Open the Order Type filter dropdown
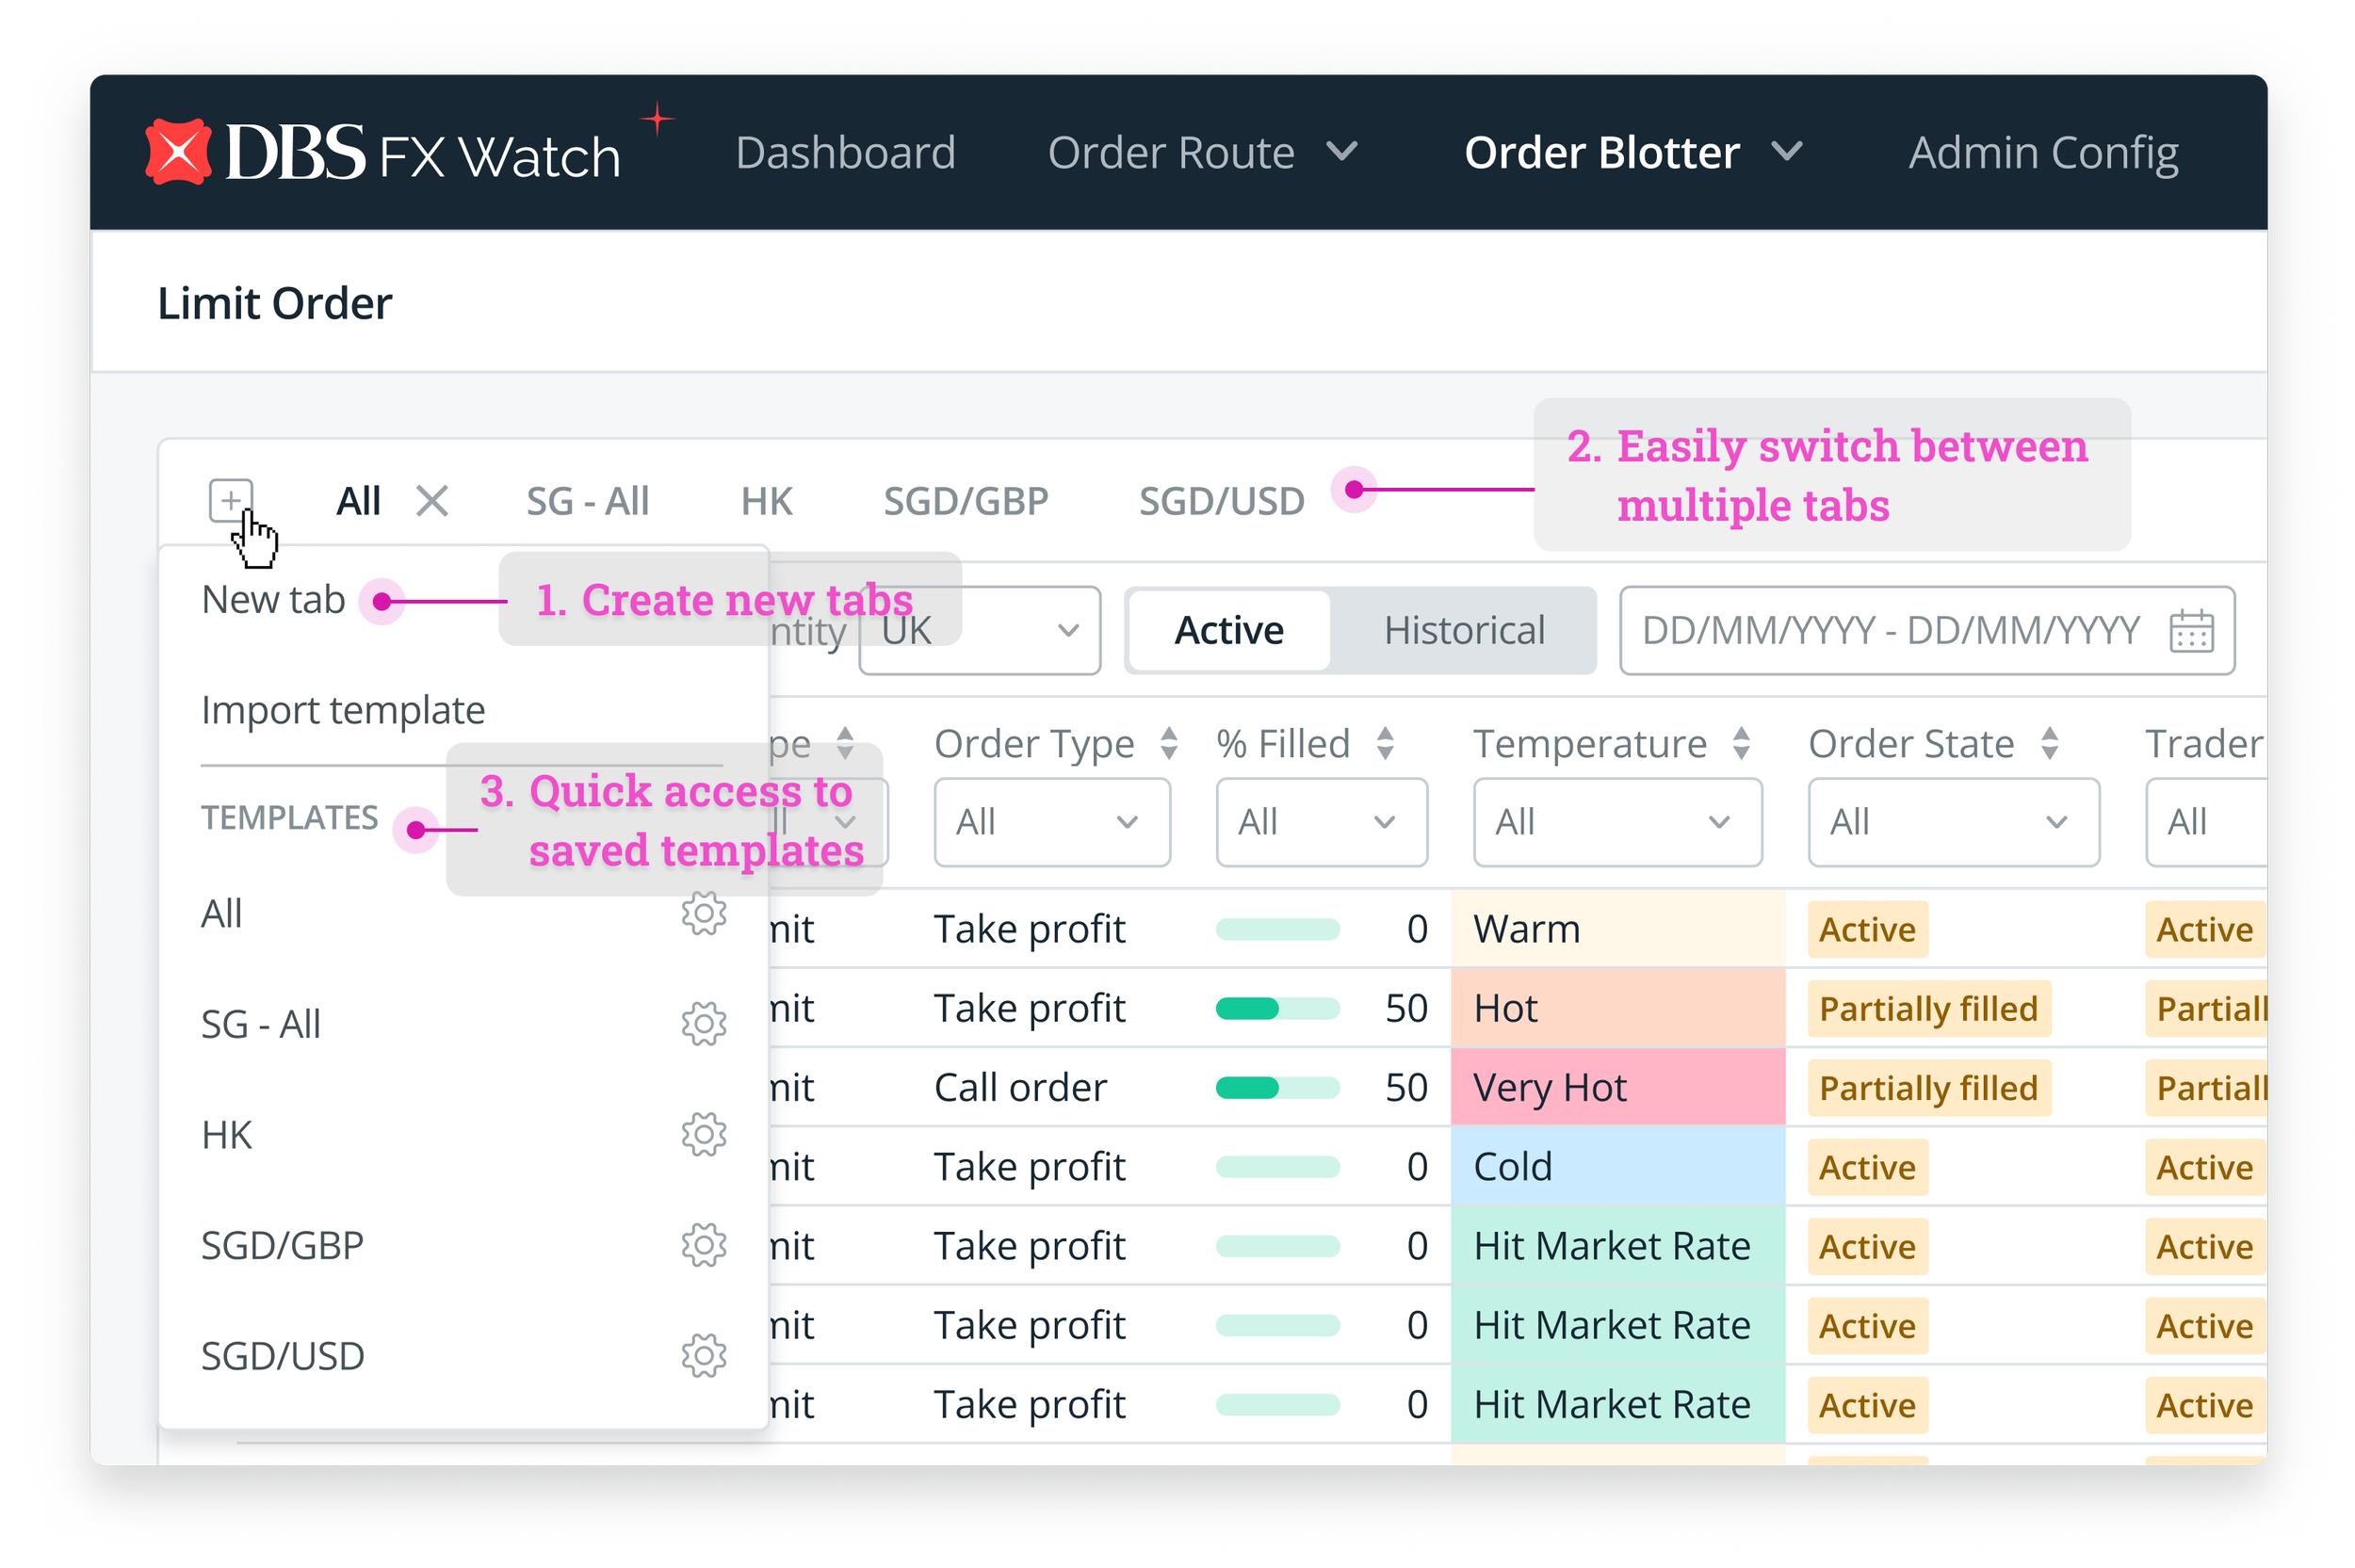This screenshot has height=1568, width=2355. pyautogui.click(x=1051, y=822)
